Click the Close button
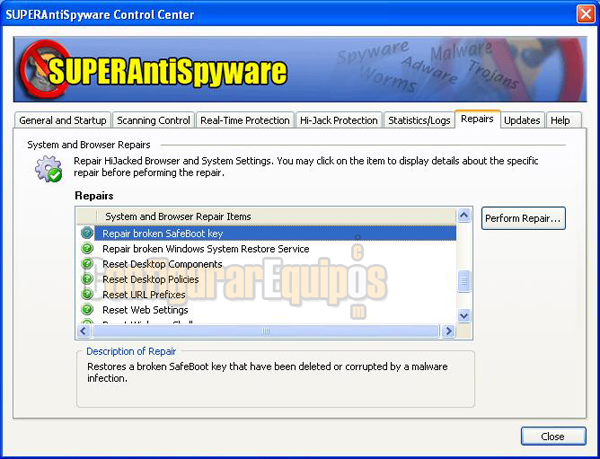Viewport: 600px width, 459px height. point(553,436)
